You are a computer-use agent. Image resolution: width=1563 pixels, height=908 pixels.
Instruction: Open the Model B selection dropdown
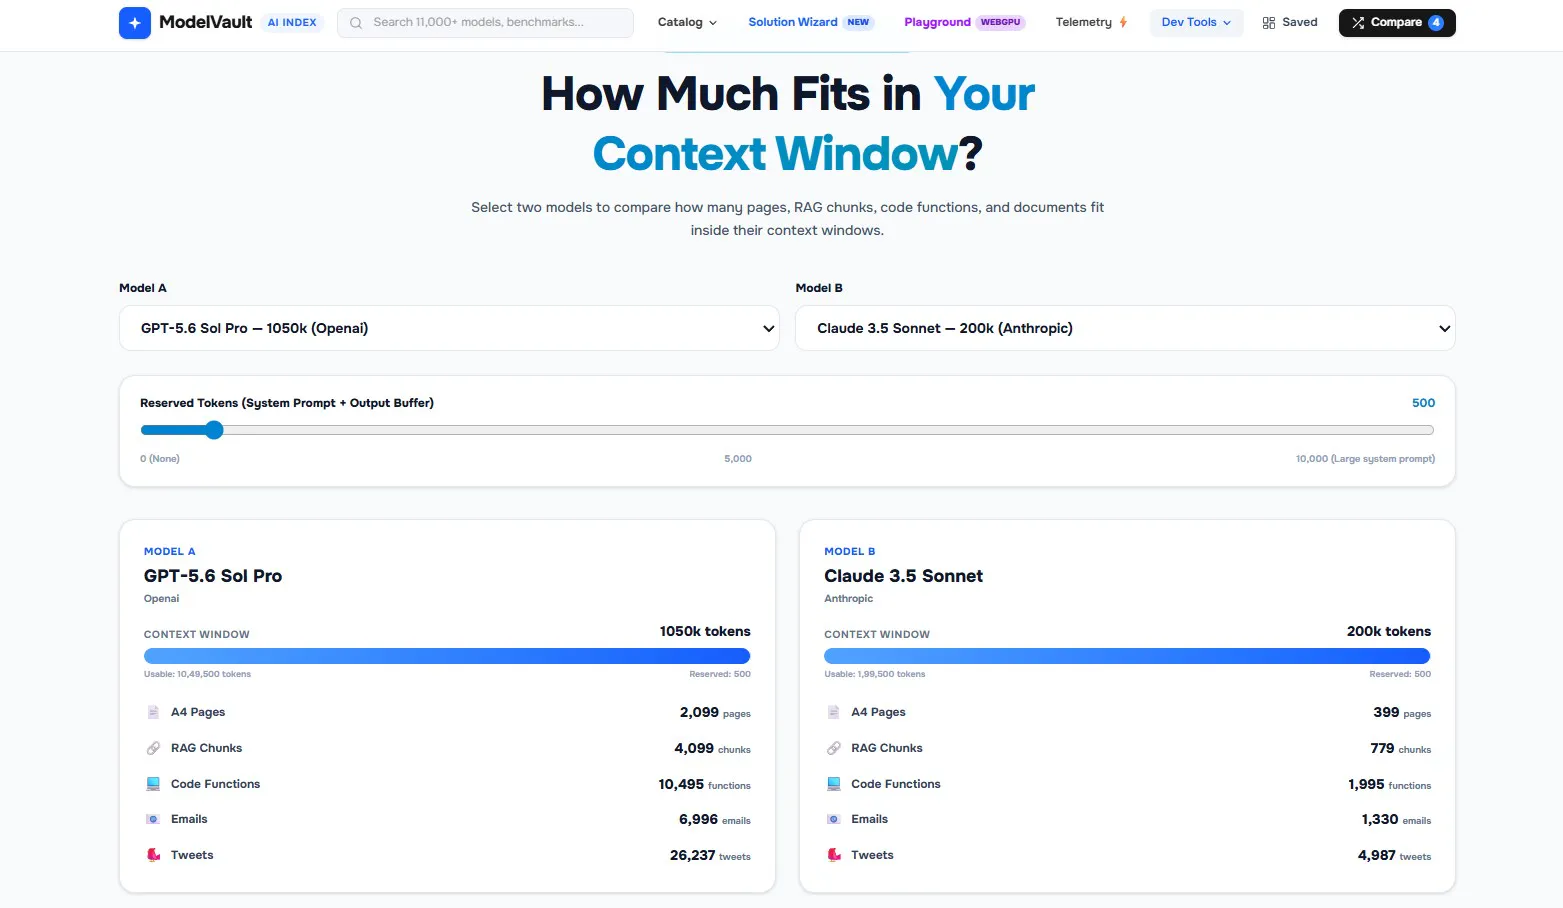tap(1125, 328)
